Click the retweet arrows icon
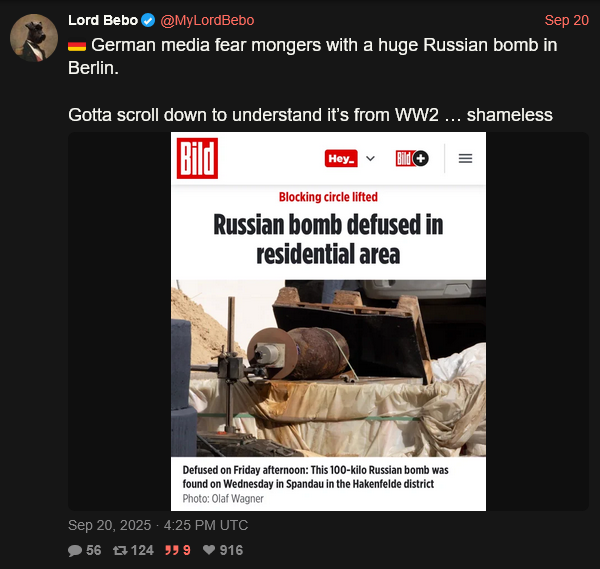Screen dimensions: 600x569 [x=120, y=550]
